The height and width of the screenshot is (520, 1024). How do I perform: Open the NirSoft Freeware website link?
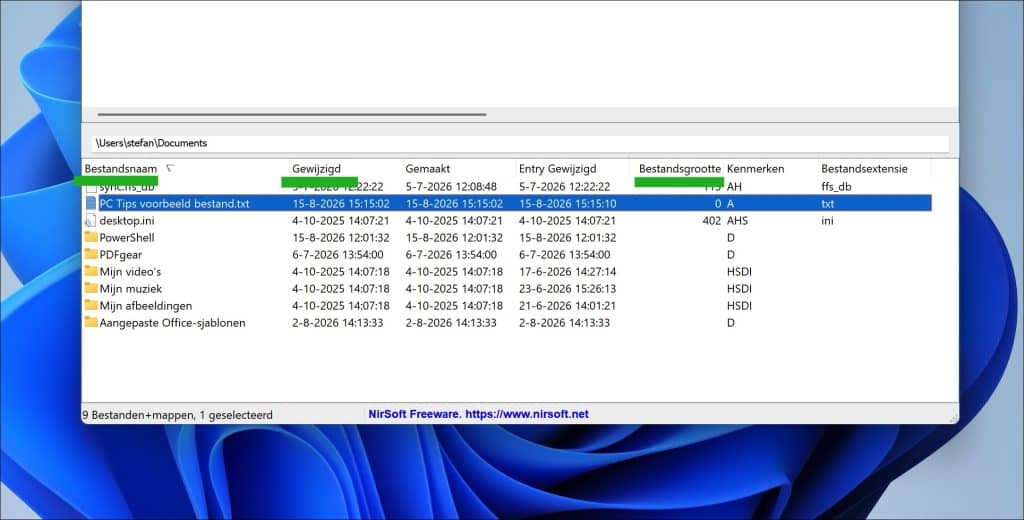tap(479, 414)
